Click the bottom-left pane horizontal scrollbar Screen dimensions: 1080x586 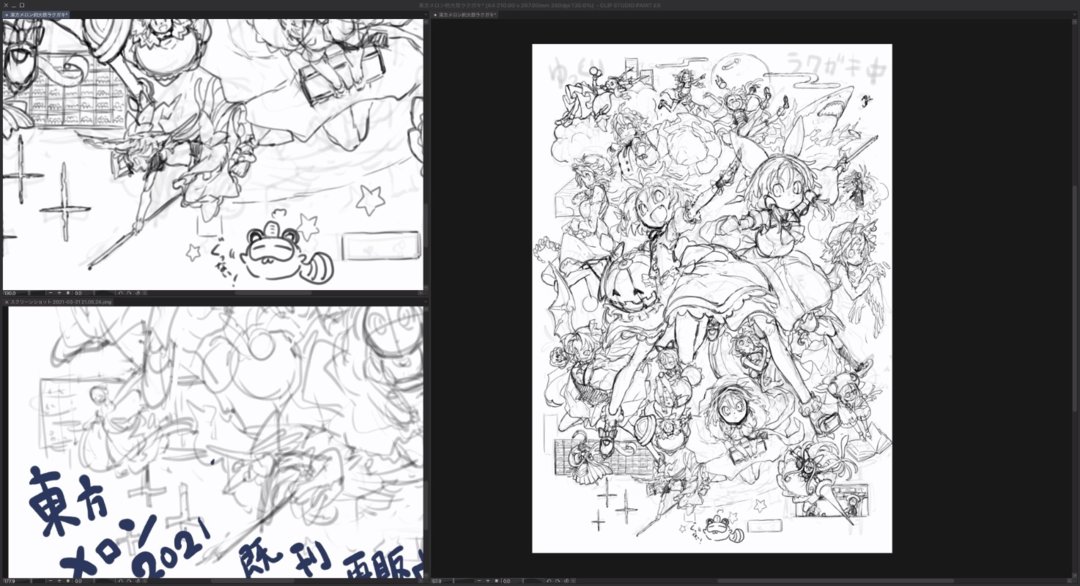coord(253,580)
